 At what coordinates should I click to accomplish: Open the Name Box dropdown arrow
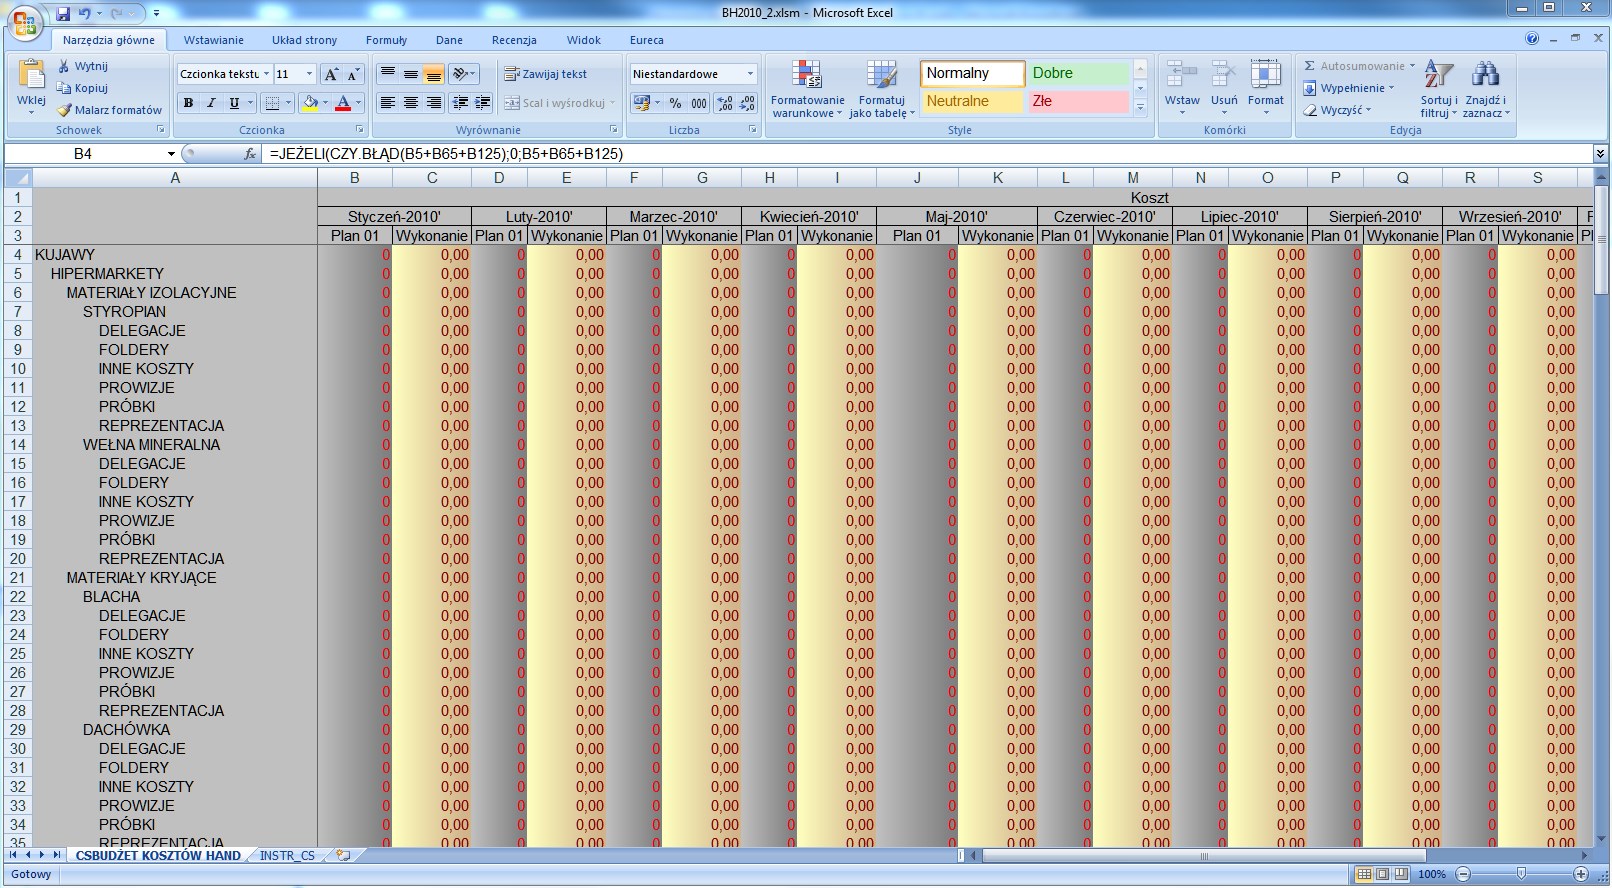171,154
